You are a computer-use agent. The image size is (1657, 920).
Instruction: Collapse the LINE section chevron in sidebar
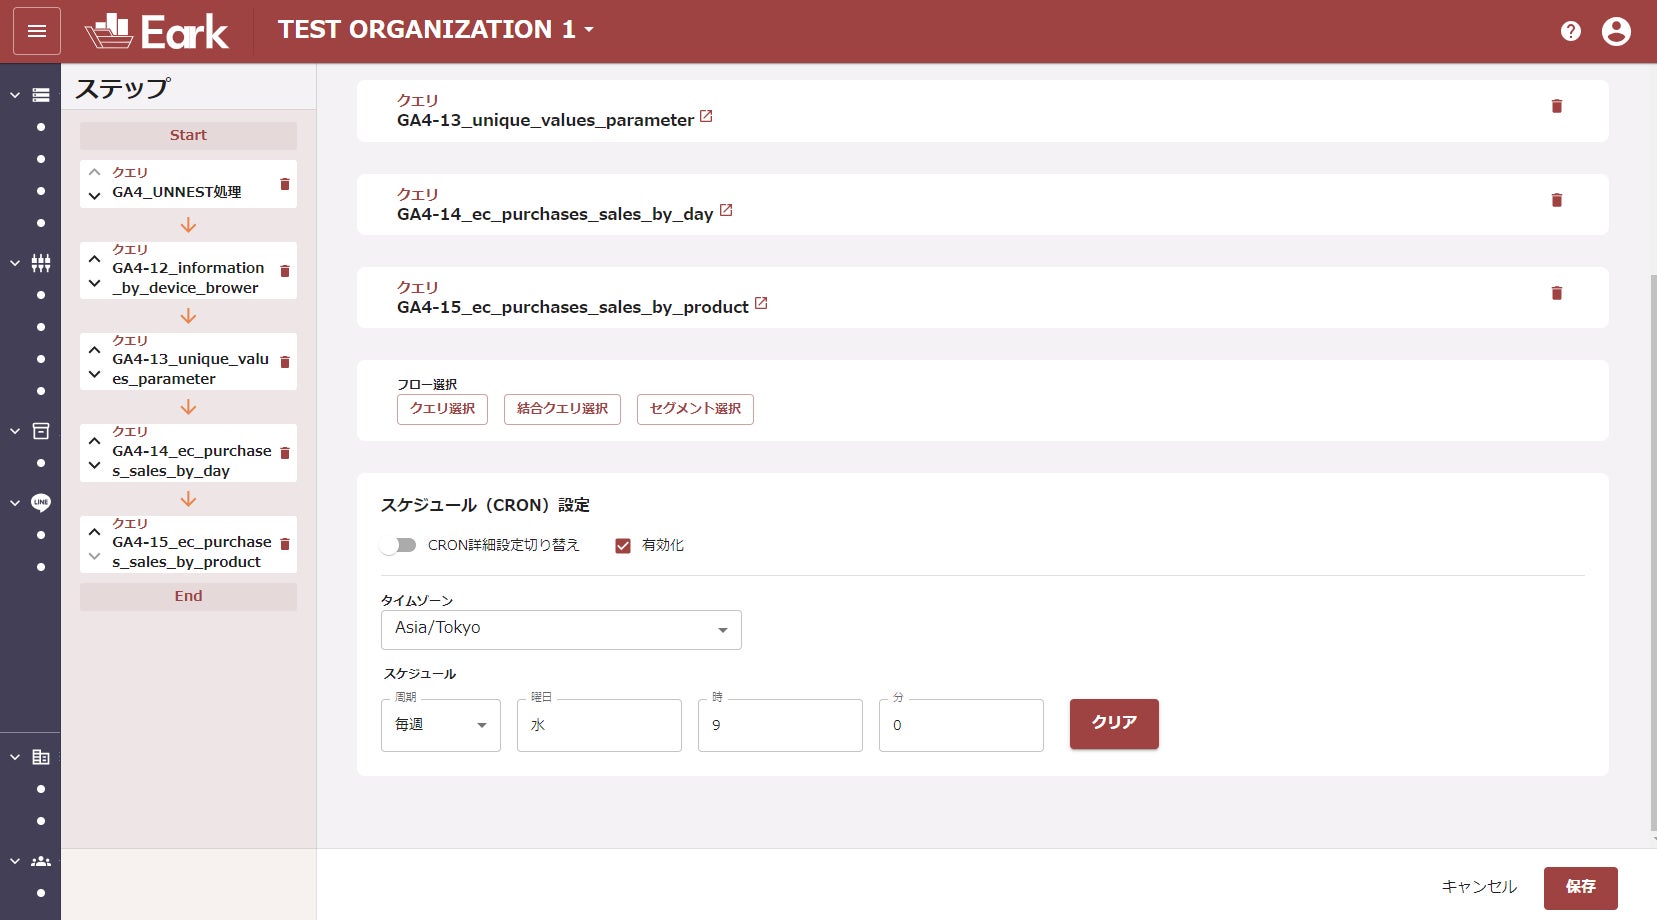(15, 503)
